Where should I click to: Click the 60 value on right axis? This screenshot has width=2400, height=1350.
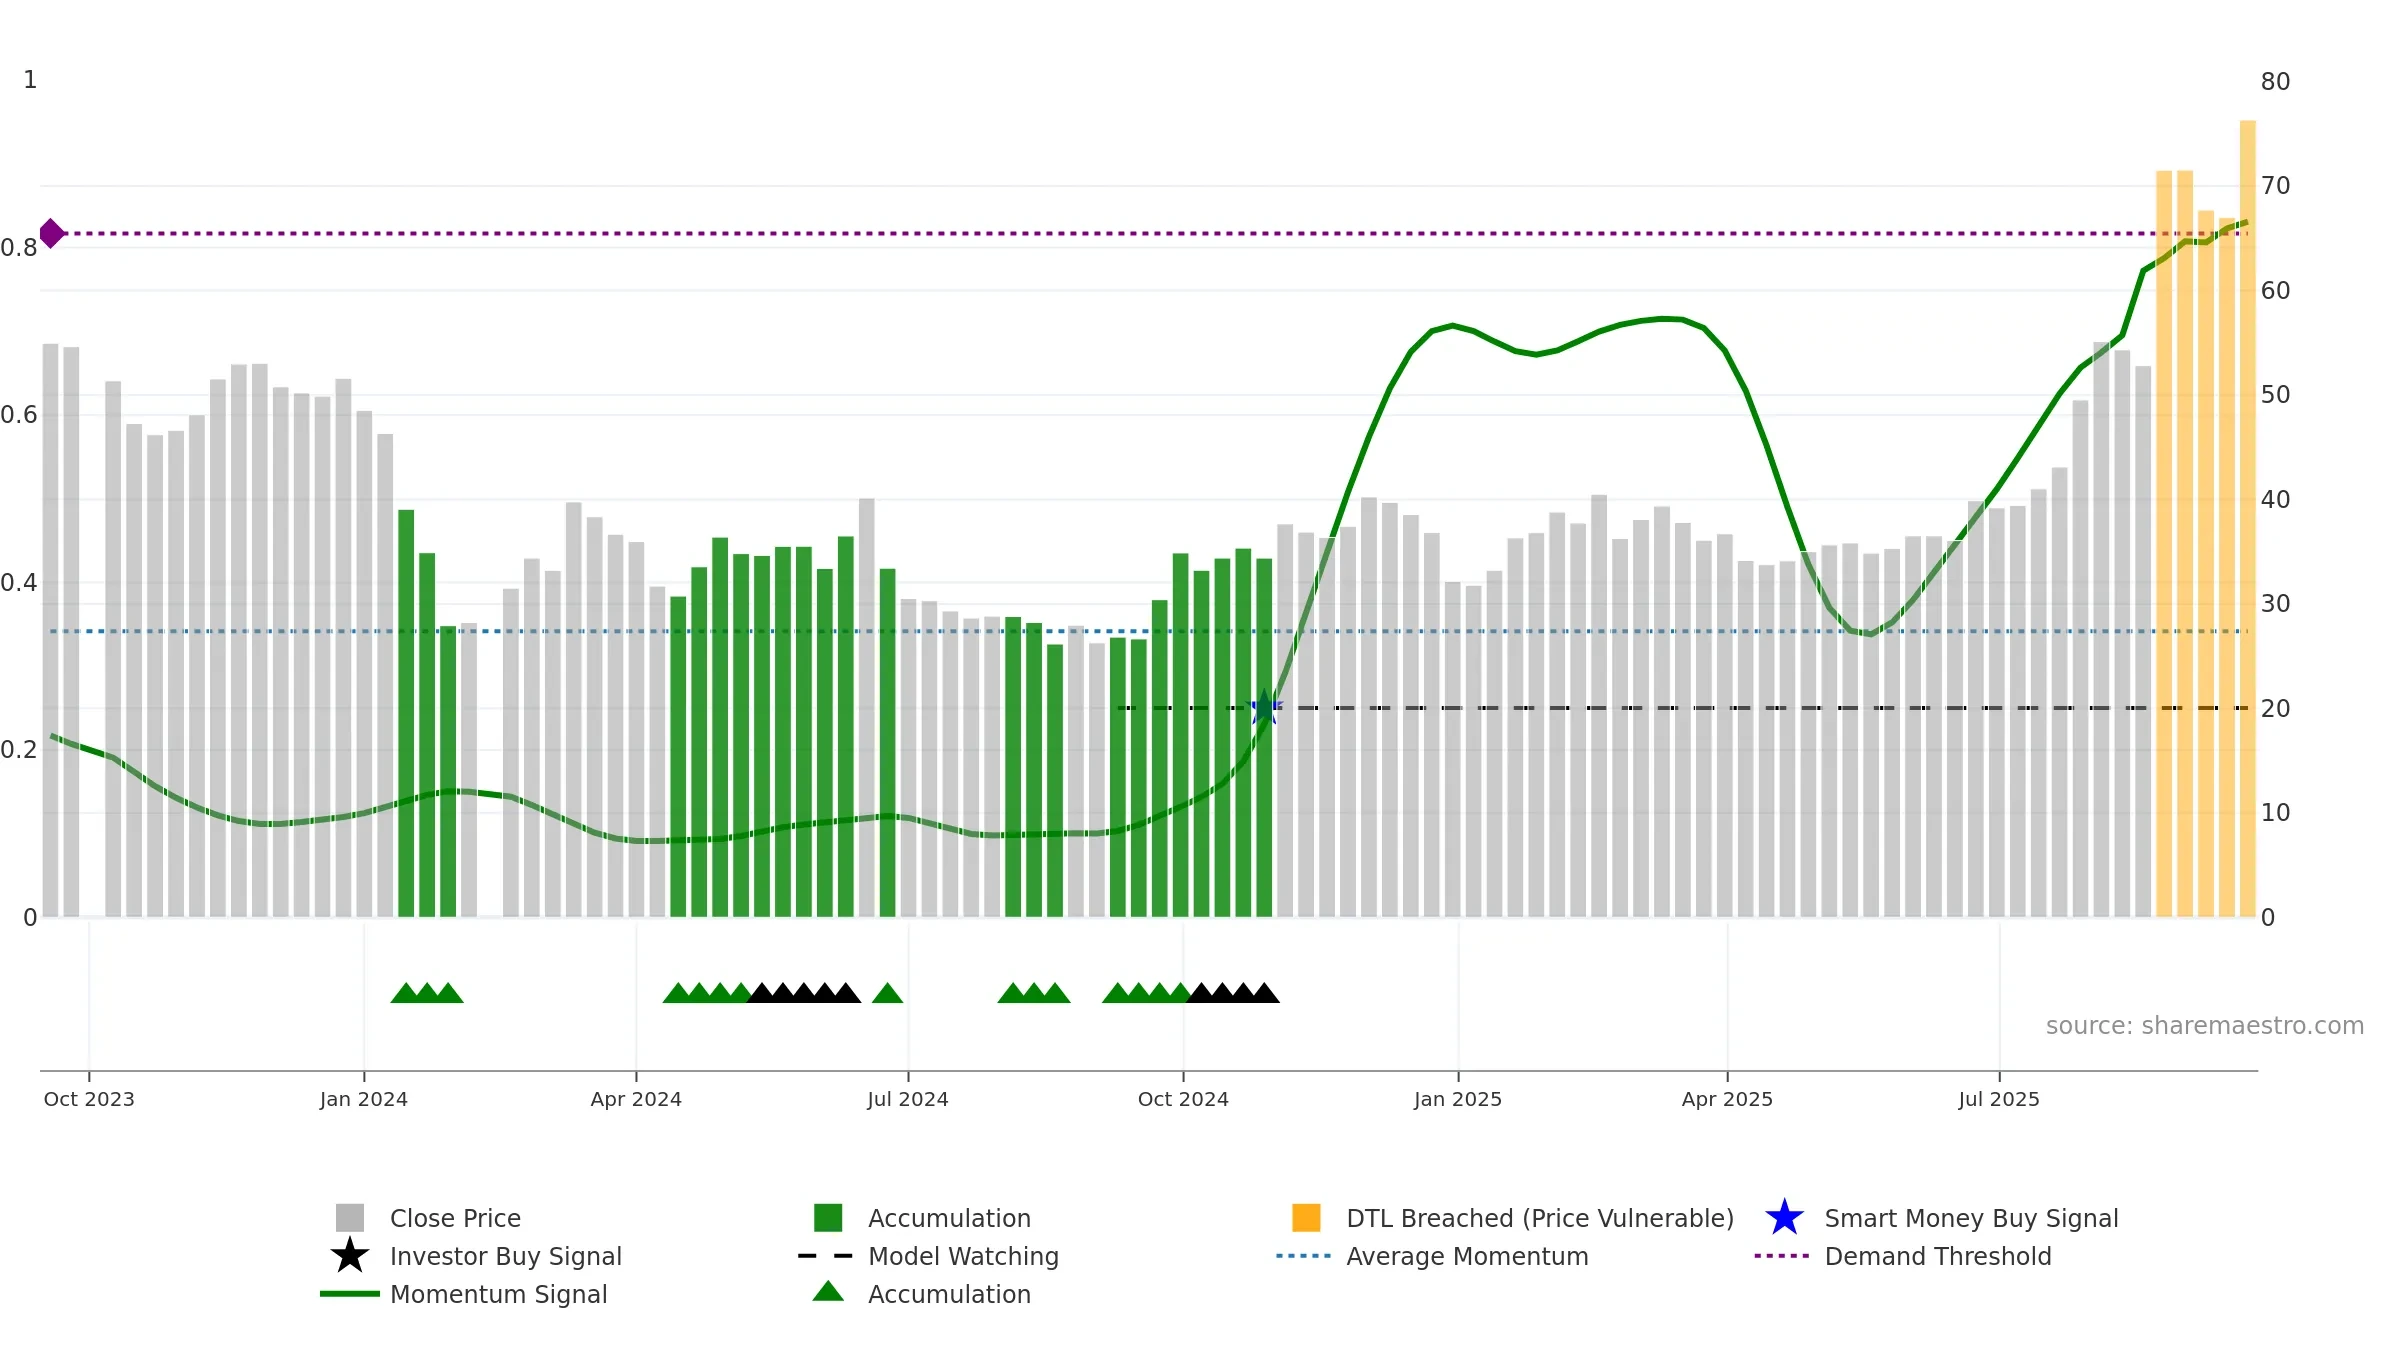click(2275, 291)
